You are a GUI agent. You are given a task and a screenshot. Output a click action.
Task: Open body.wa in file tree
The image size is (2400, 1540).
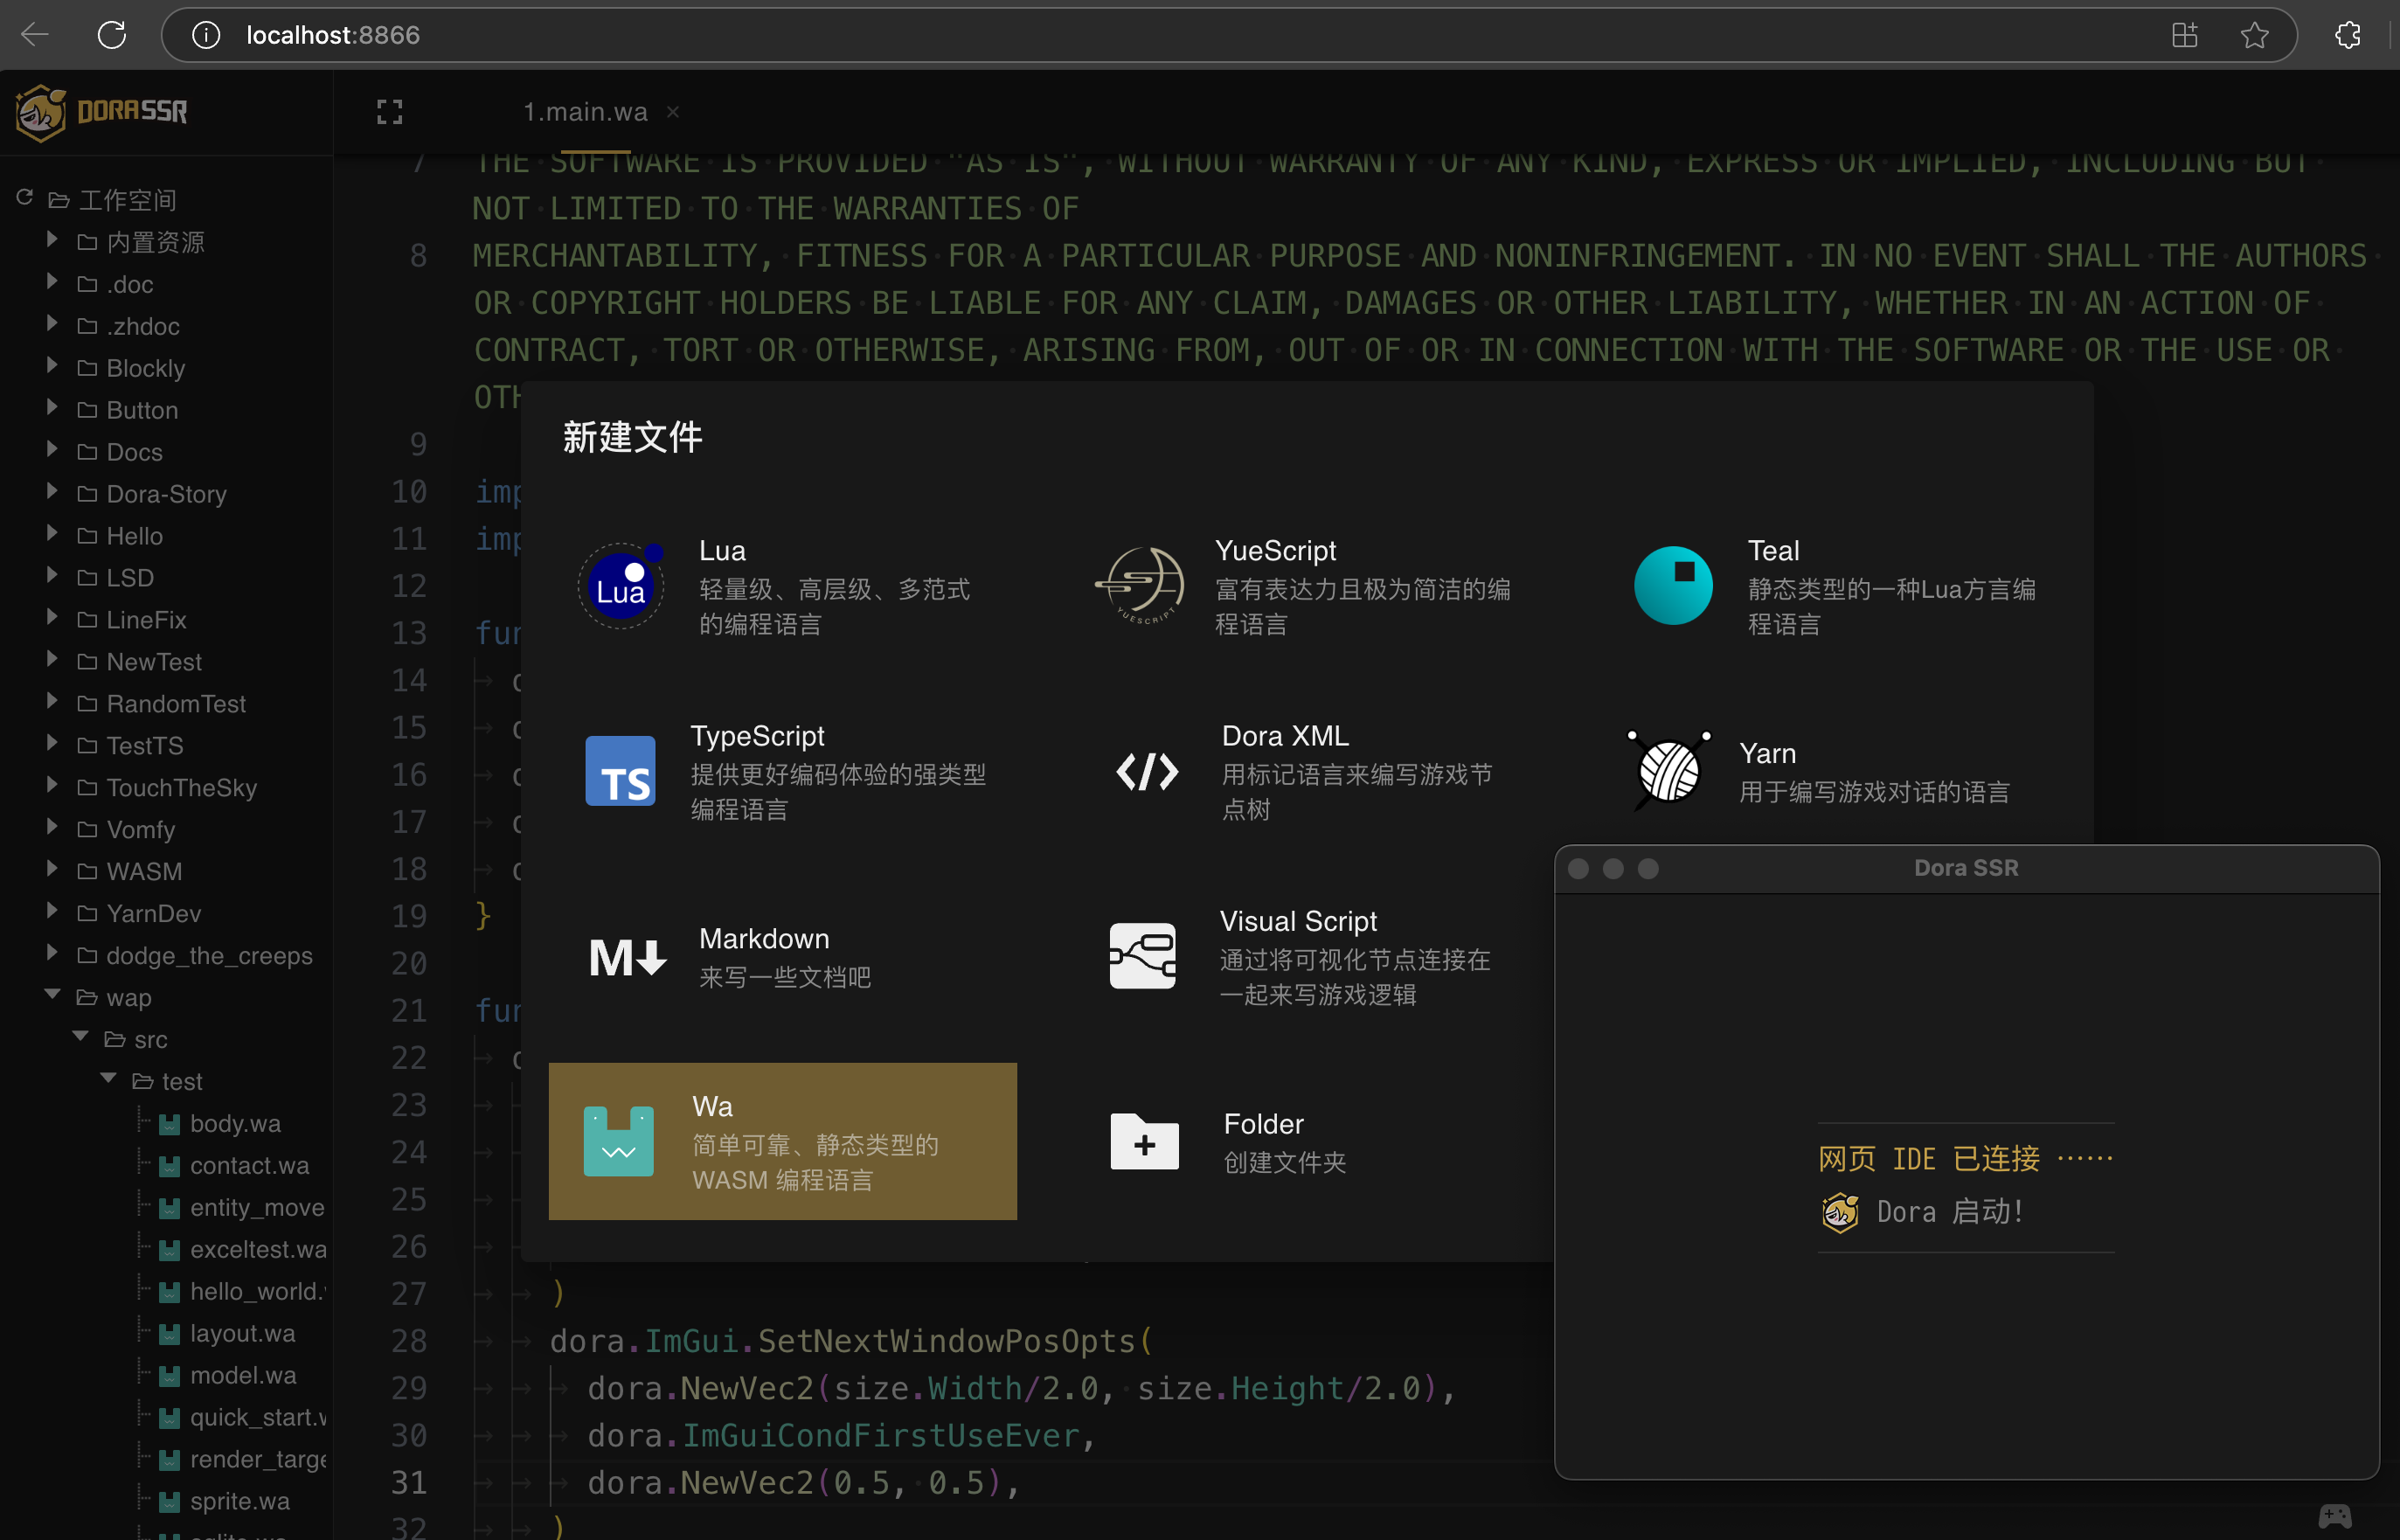235,1123
